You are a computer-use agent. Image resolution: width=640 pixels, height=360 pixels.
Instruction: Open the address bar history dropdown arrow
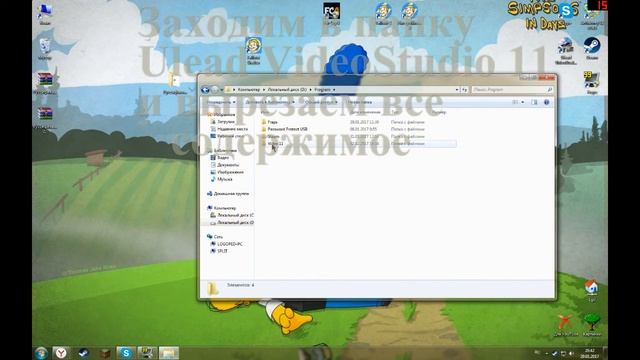(457, 89)
